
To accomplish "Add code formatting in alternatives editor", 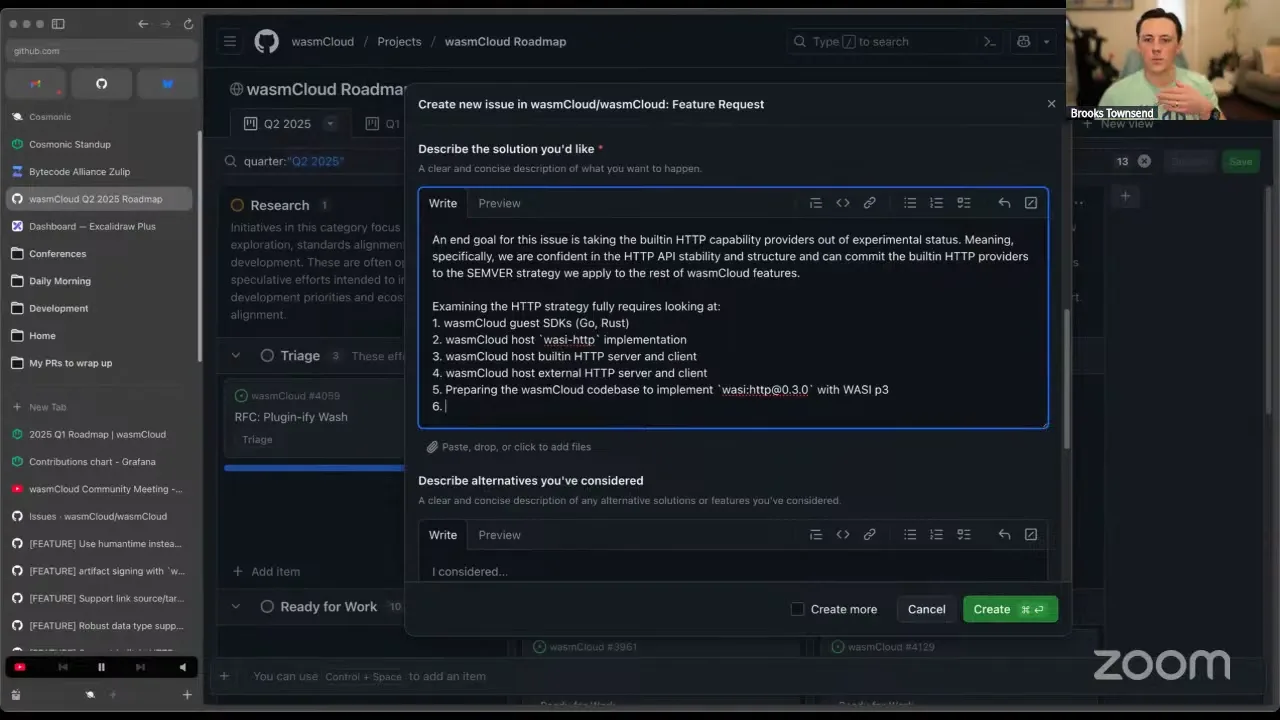I will coord(843,535).
